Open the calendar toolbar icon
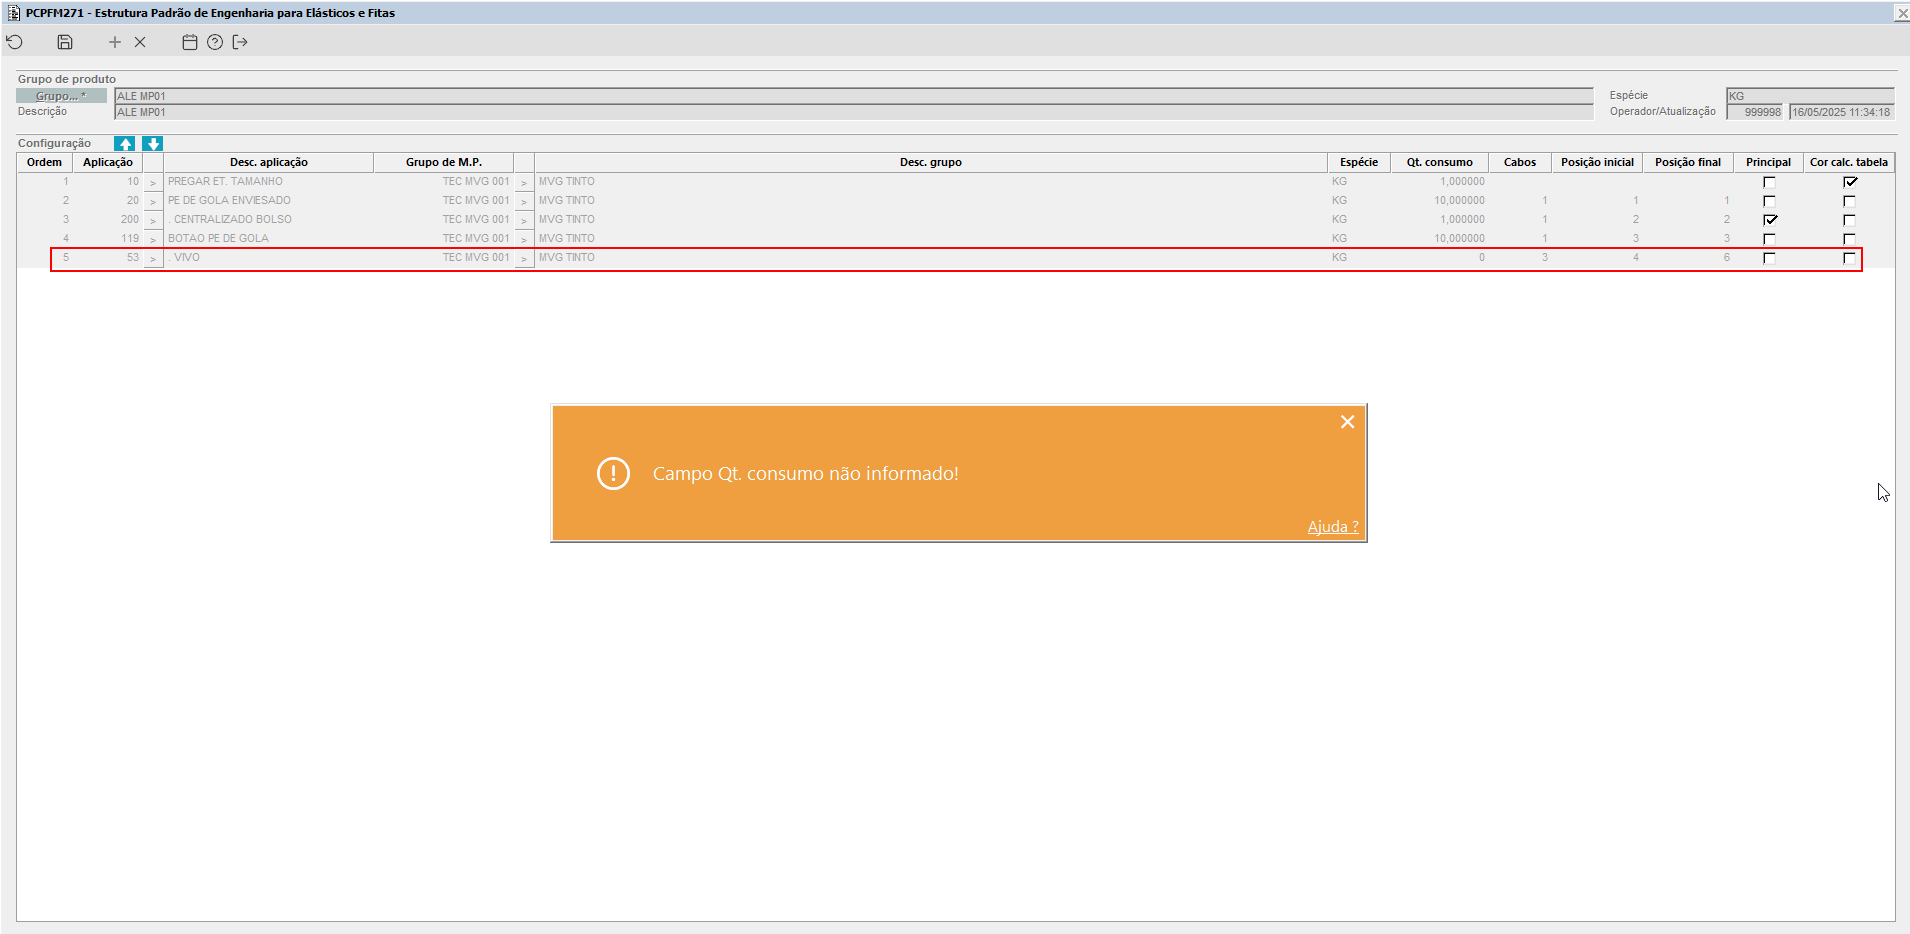The width and height of the screenshot is (1910, 934). (x=190, y=42)
